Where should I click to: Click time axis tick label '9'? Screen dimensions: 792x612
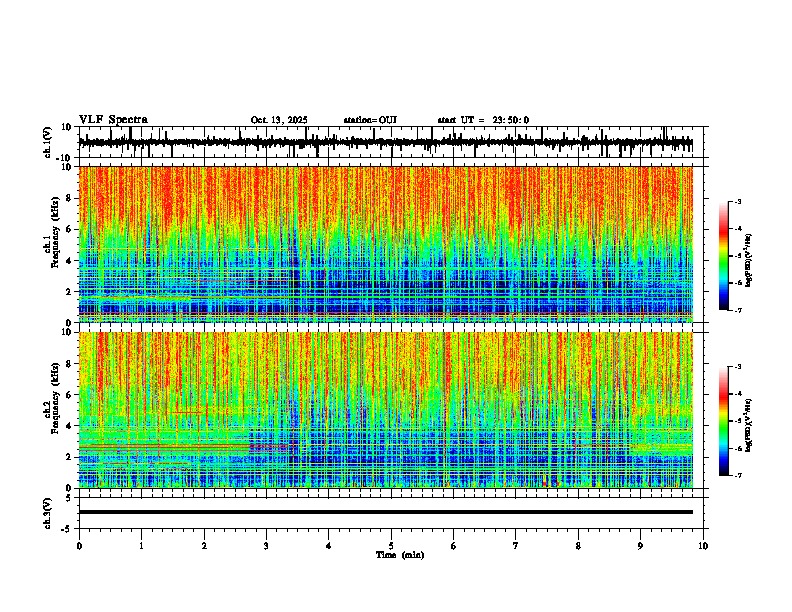[640, 546]
